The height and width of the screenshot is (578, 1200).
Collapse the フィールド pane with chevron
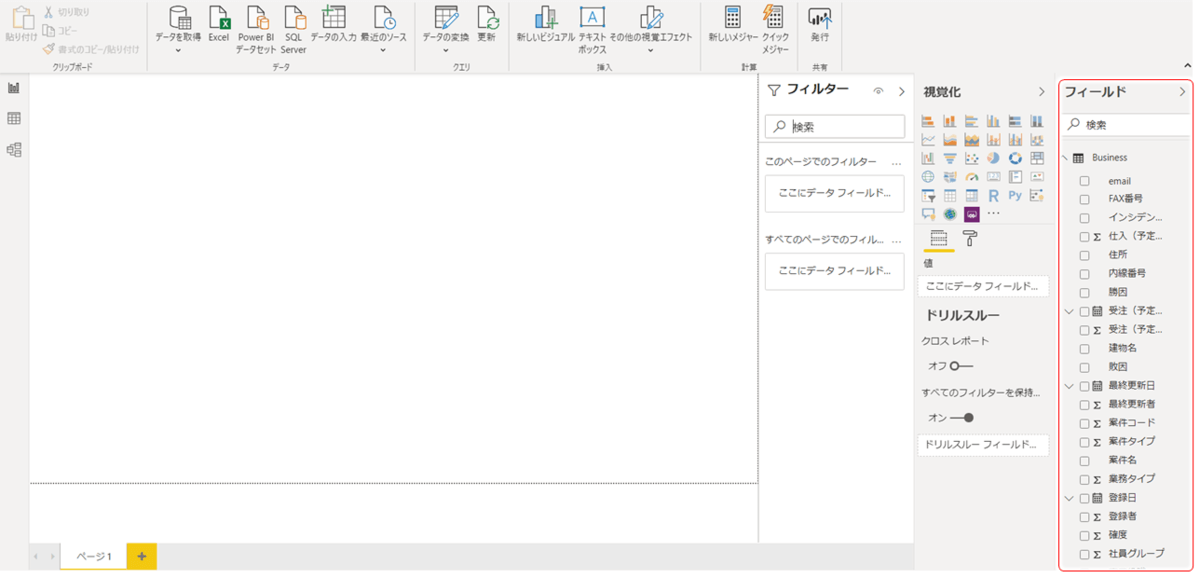pos(1182,92)
